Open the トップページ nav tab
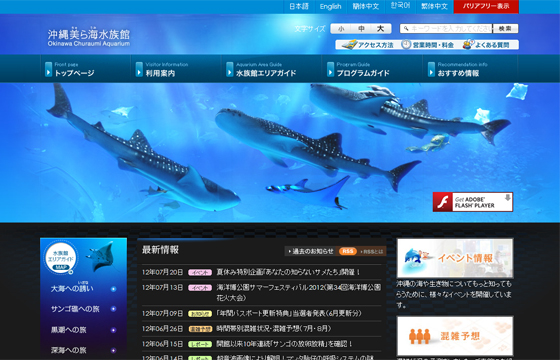 click(x=86, y=69)
